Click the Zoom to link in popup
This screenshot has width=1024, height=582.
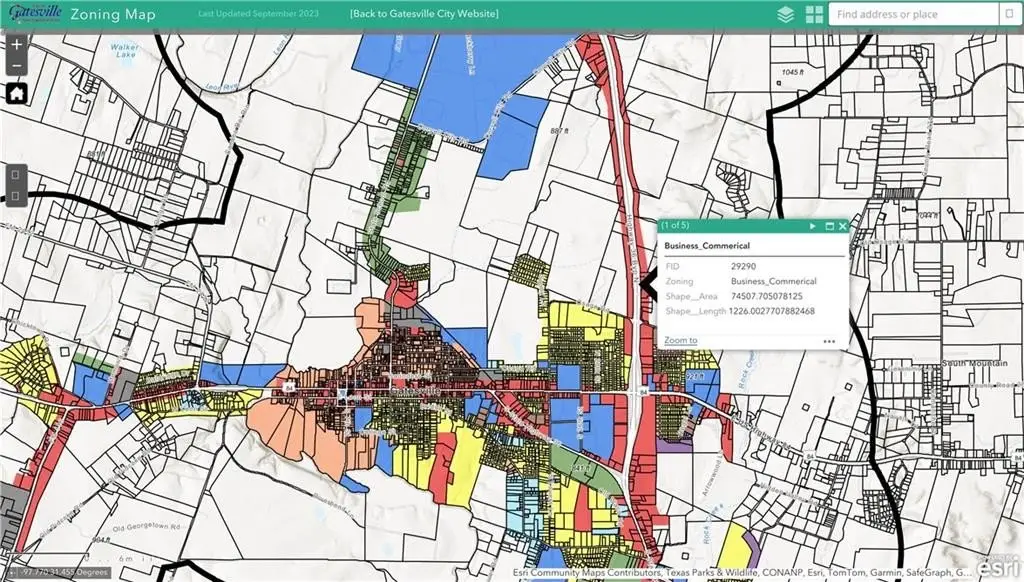point(681,341)
